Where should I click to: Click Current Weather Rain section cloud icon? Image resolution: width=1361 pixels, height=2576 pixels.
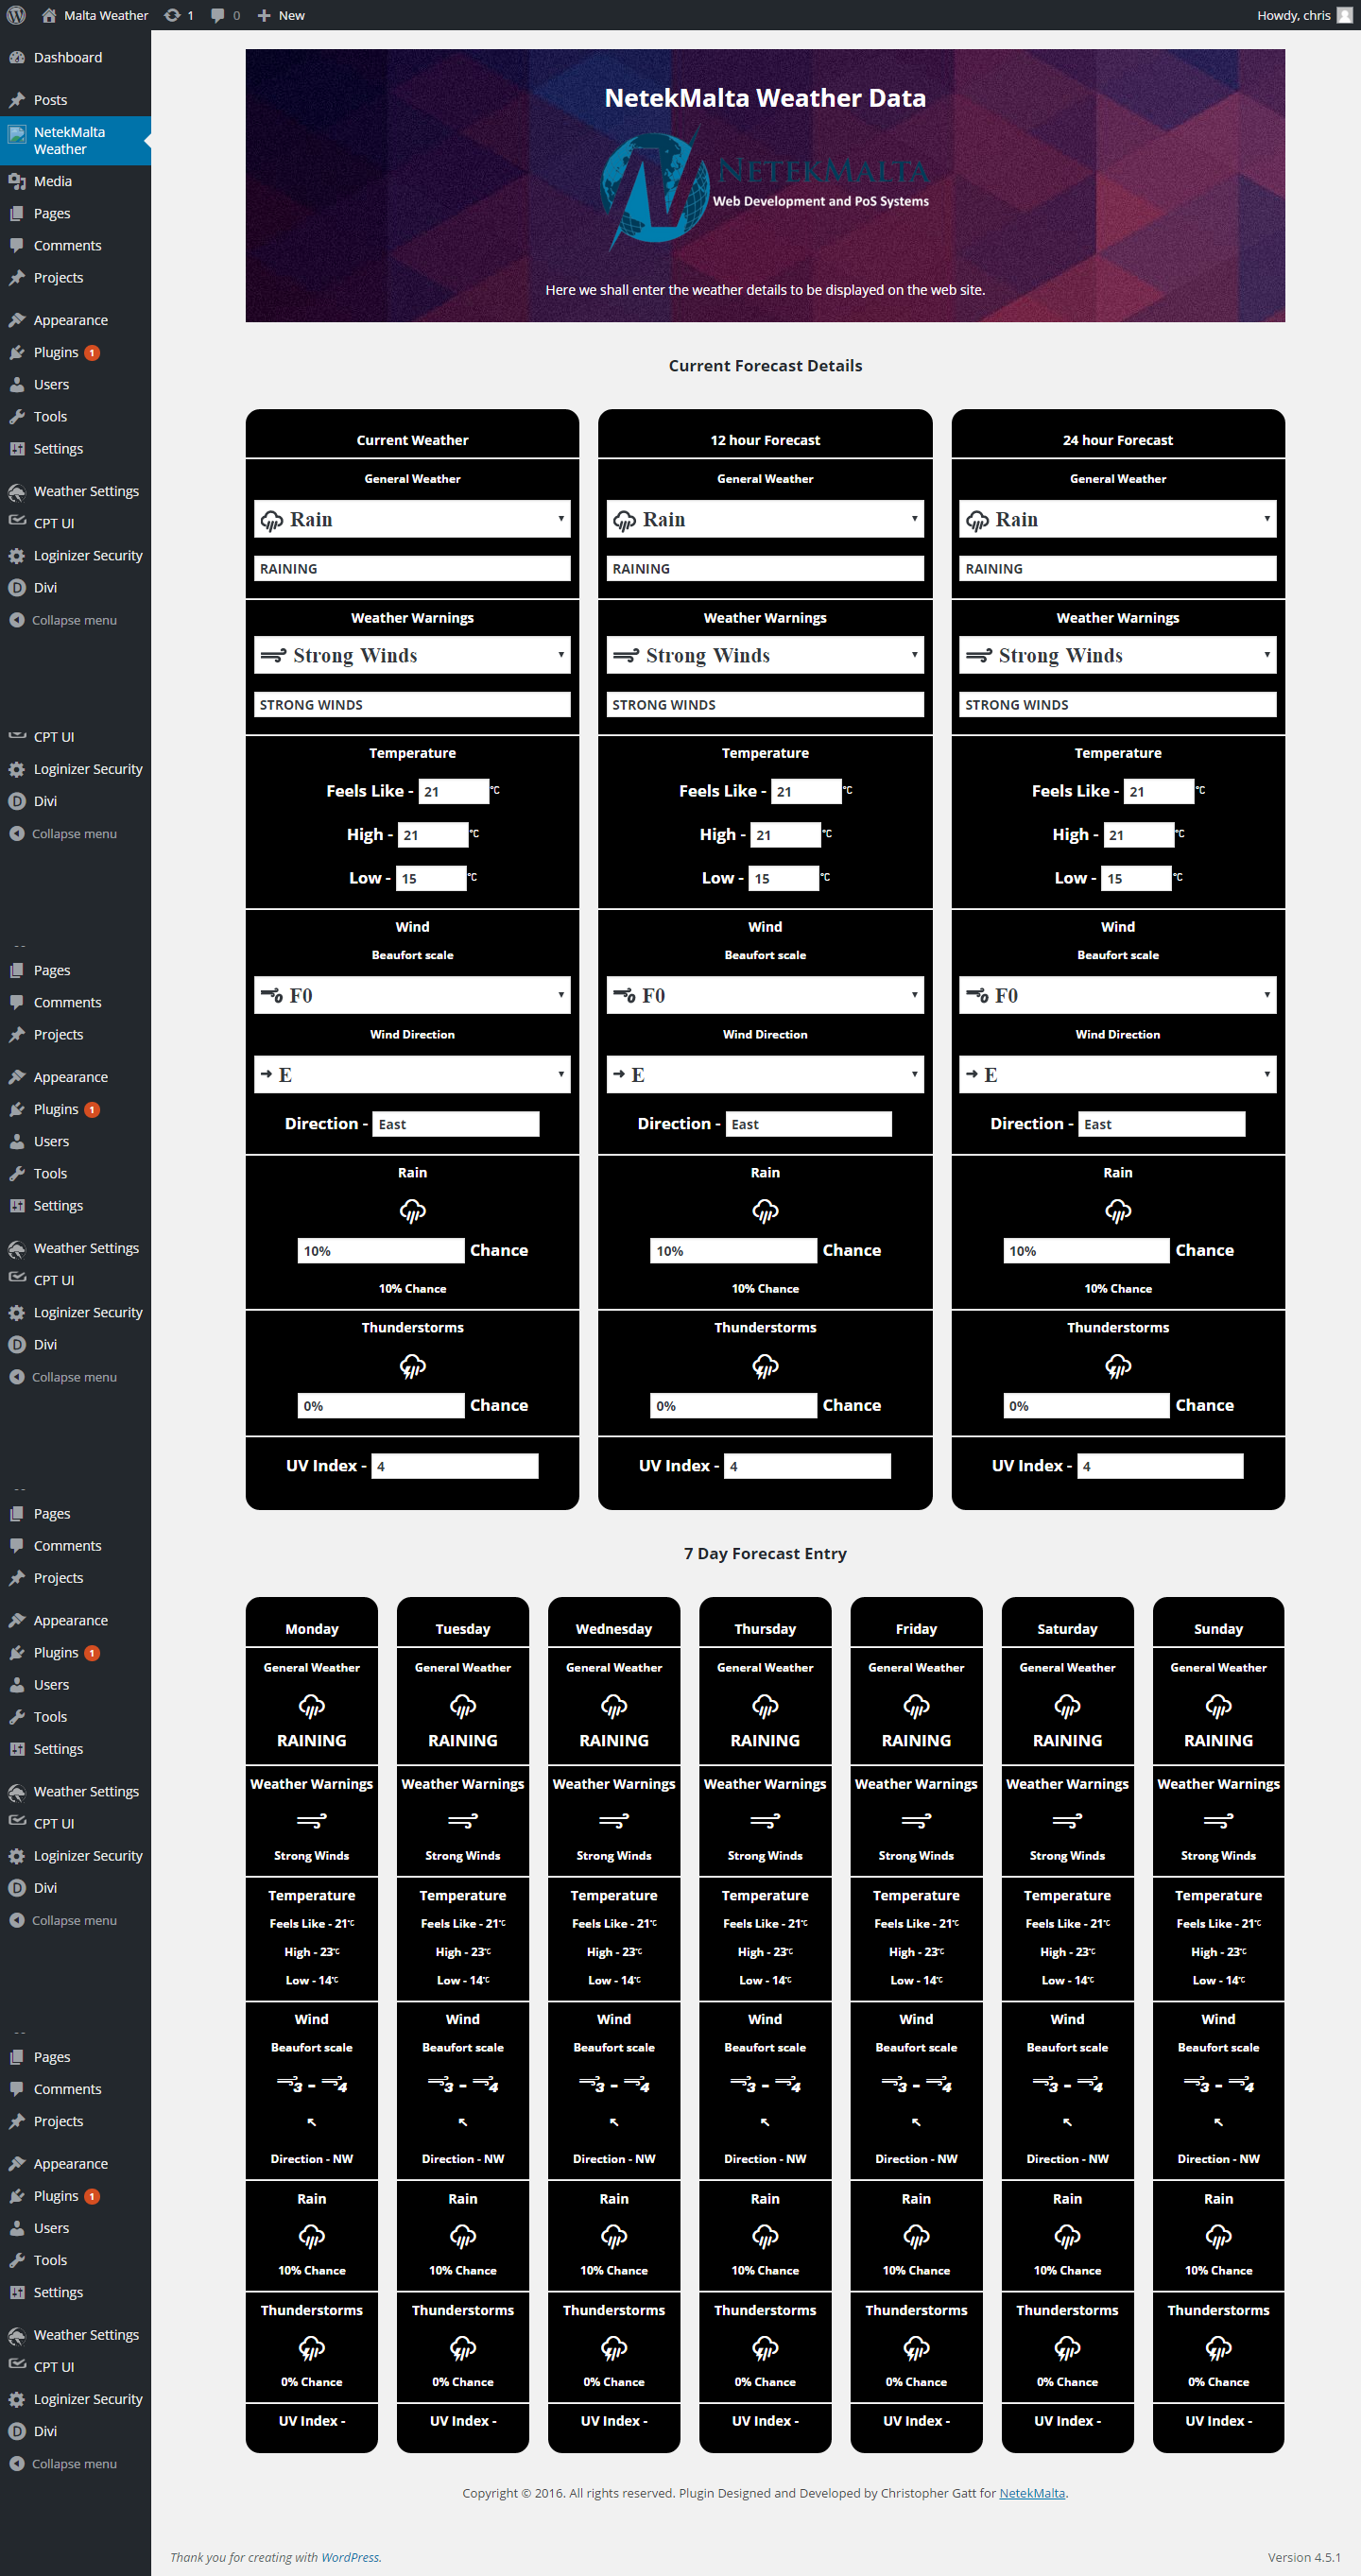pos(412,1212)
